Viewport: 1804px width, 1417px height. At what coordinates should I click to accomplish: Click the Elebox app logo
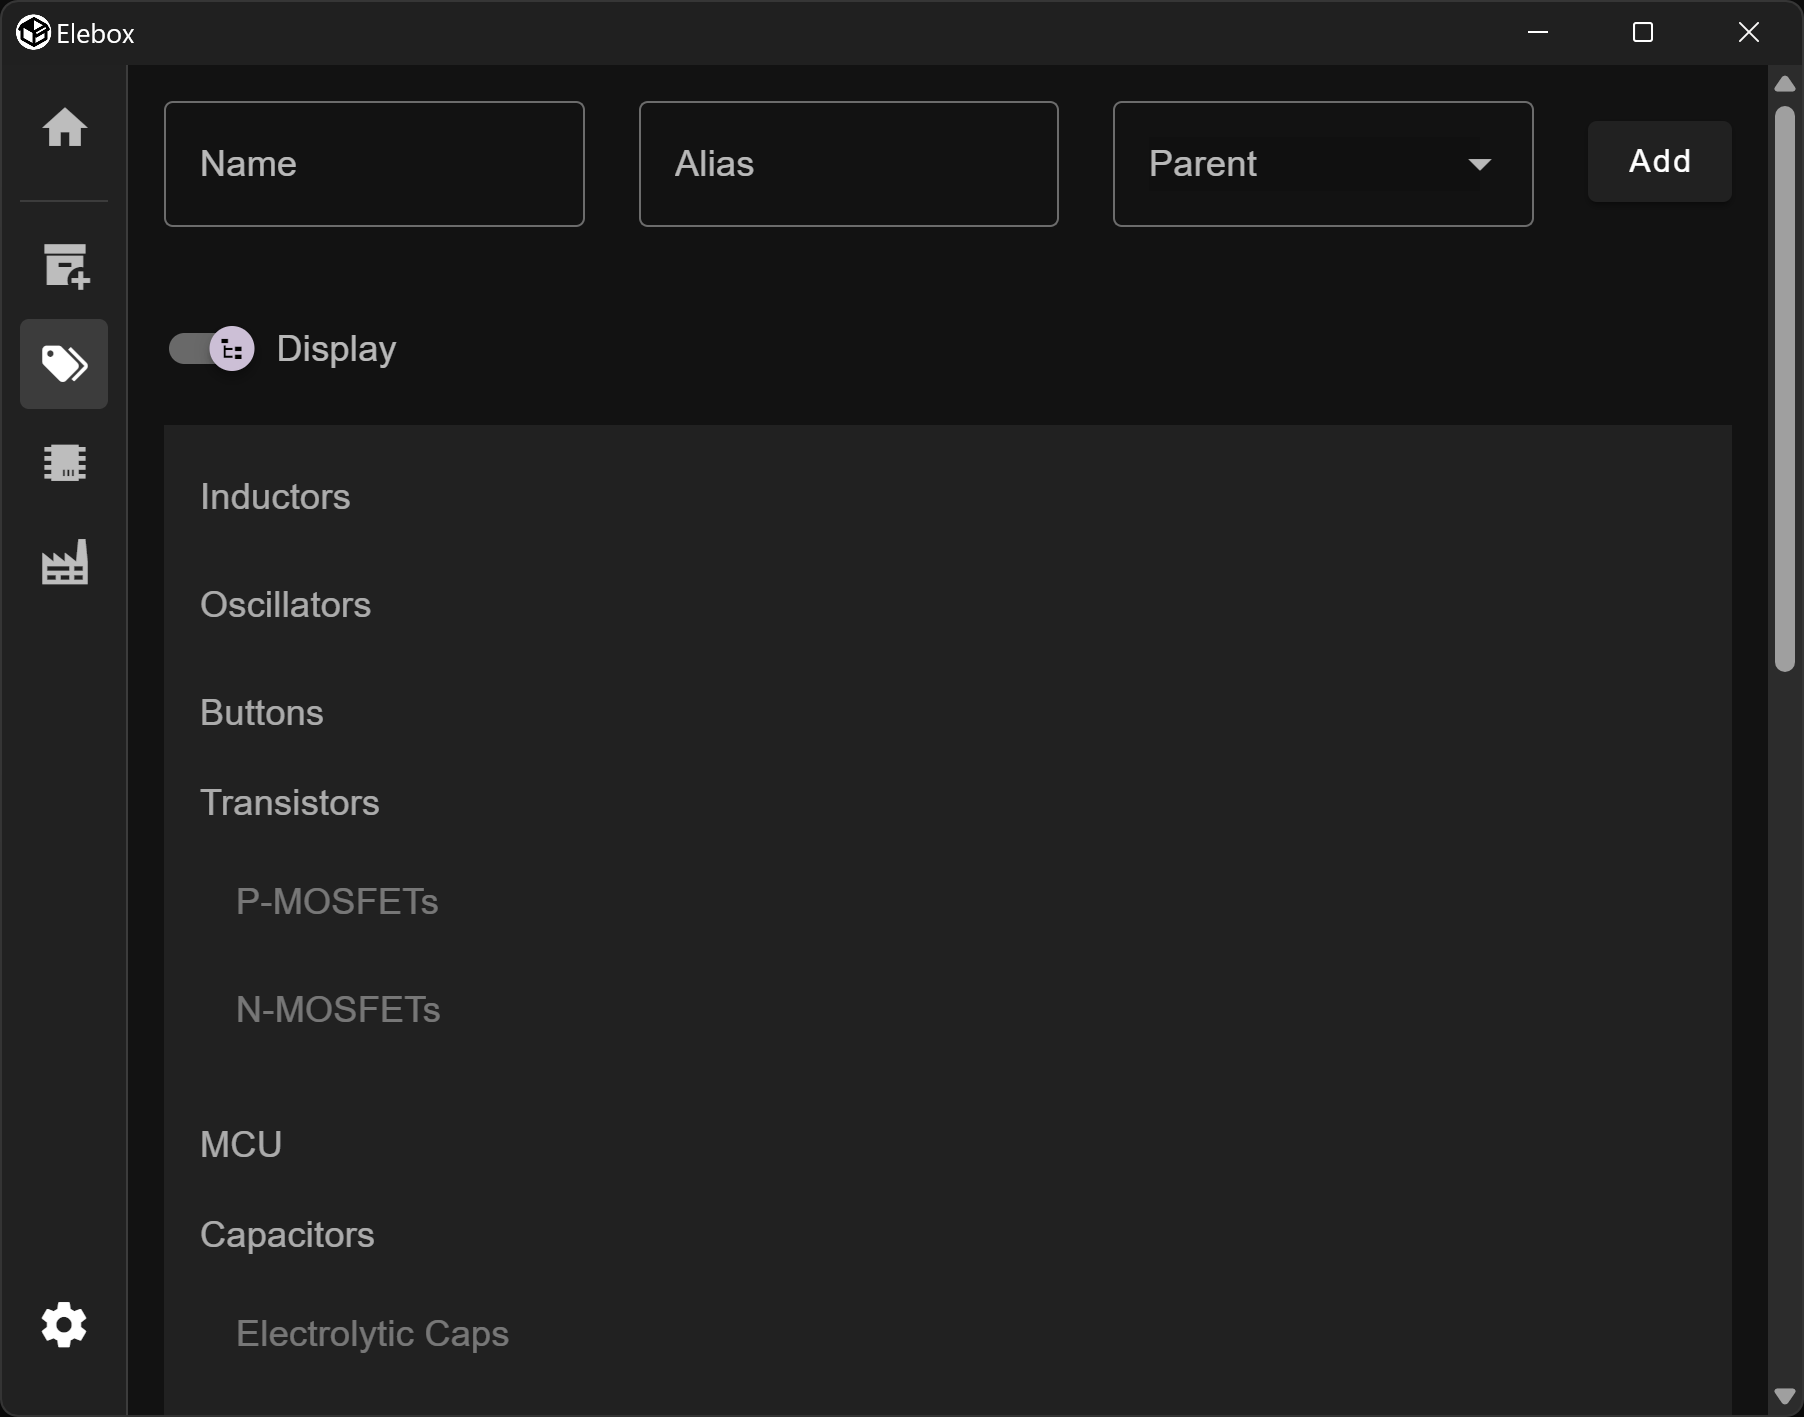[33, 33]
